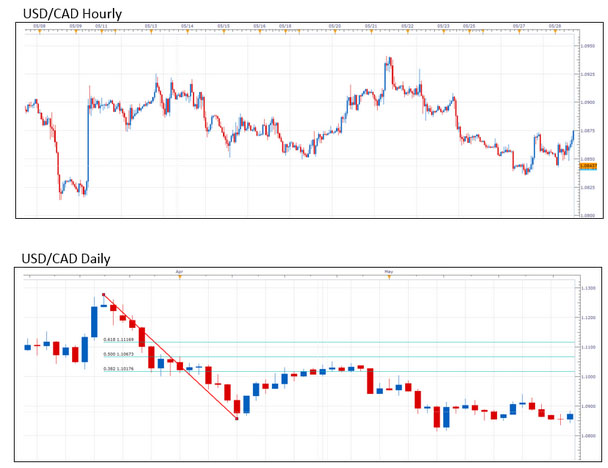
Task: Click the 0.618 1.11169 Fibonacci level label
Action: tap(119, 340)
